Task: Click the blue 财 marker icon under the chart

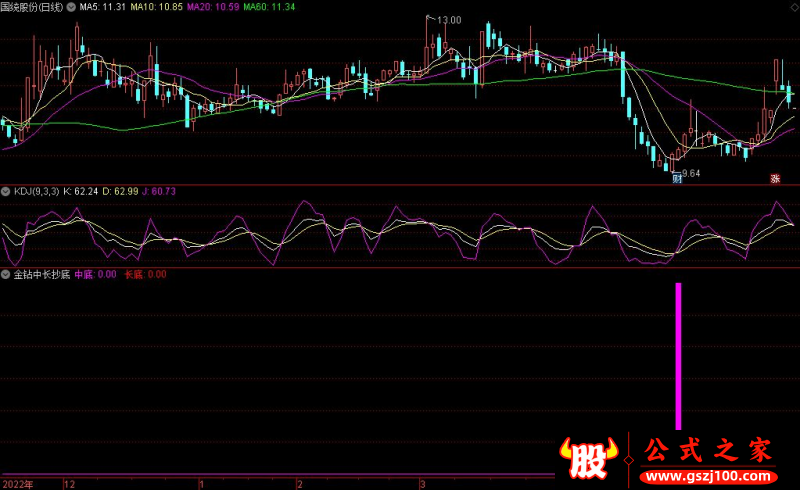Action: (677, 180)
